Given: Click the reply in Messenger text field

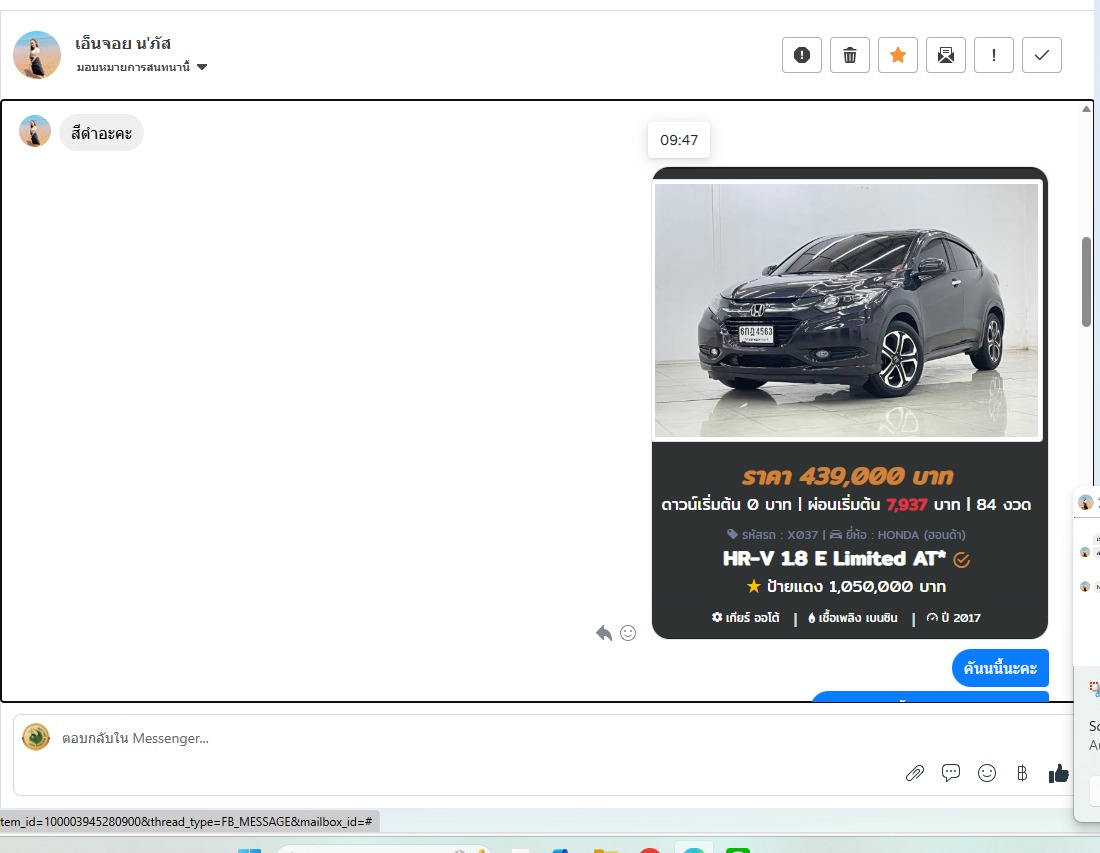Looking at the screenshot, I should click(450, 739).
